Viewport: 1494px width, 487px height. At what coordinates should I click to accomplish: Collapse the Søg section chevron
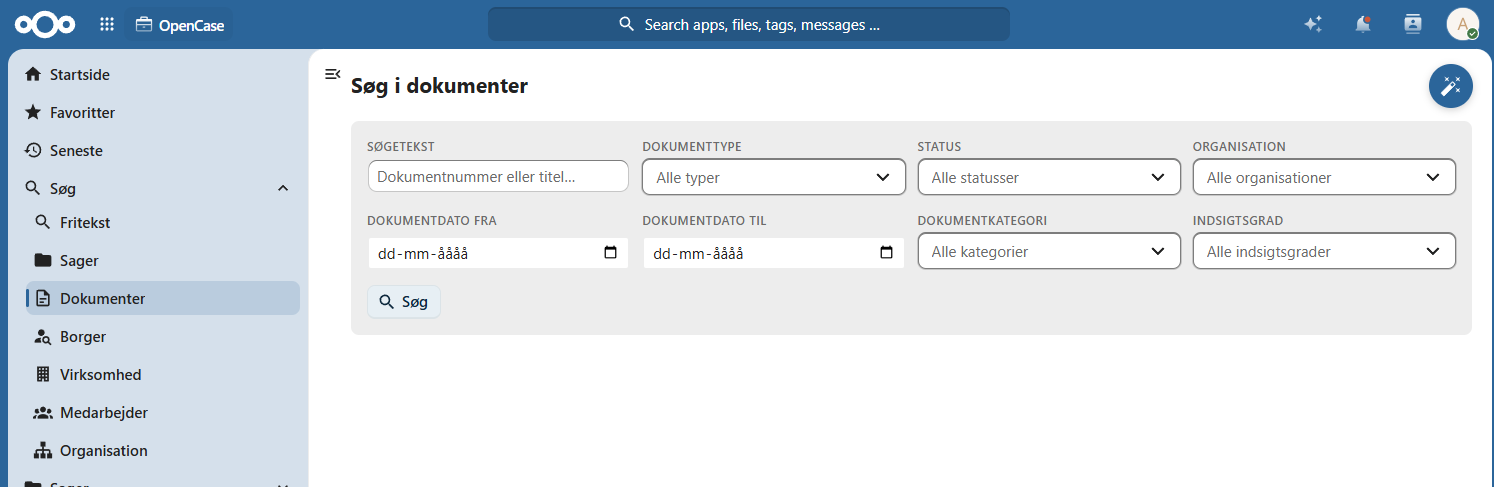[x=283, y=188]
